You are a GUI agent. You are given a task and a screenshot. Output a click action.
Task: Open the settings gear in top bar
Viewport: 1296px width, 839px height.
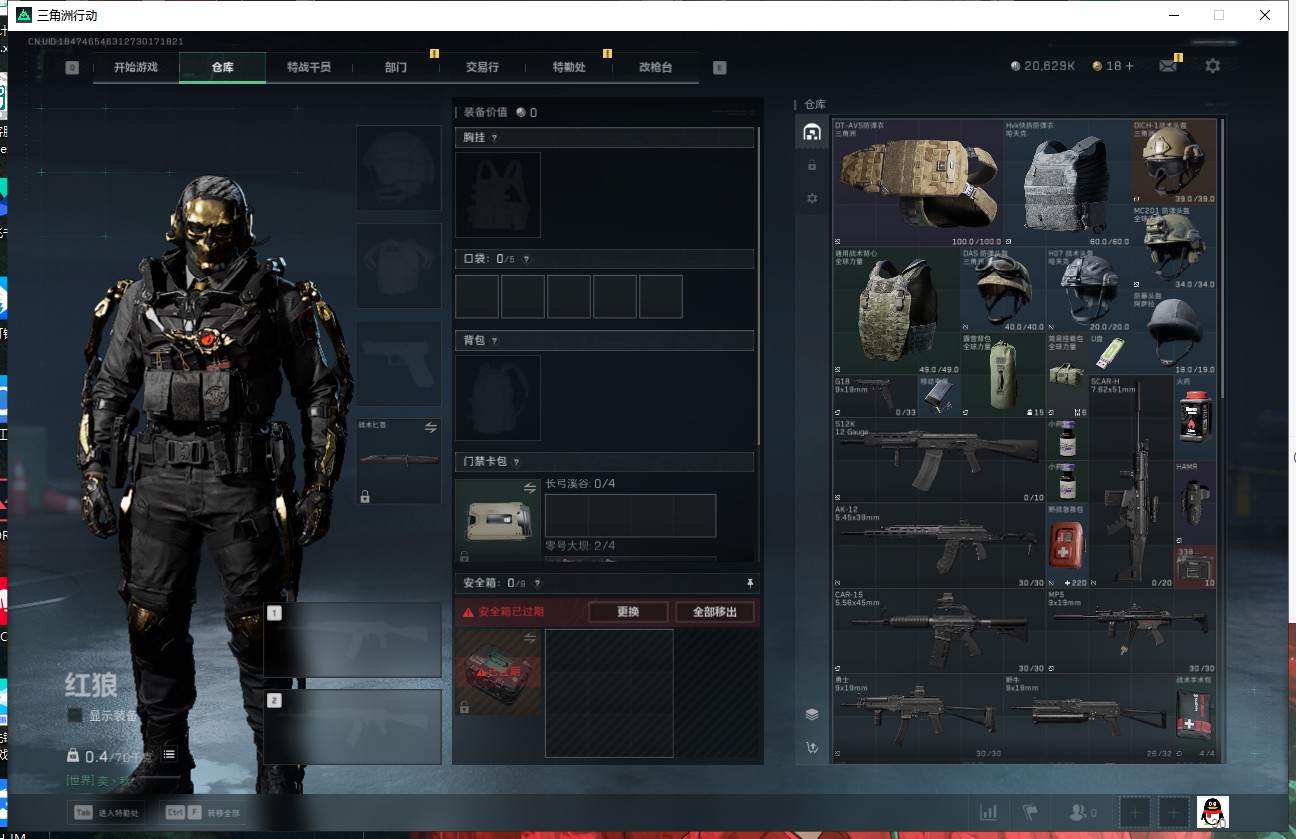click(x=1212, y=66)
